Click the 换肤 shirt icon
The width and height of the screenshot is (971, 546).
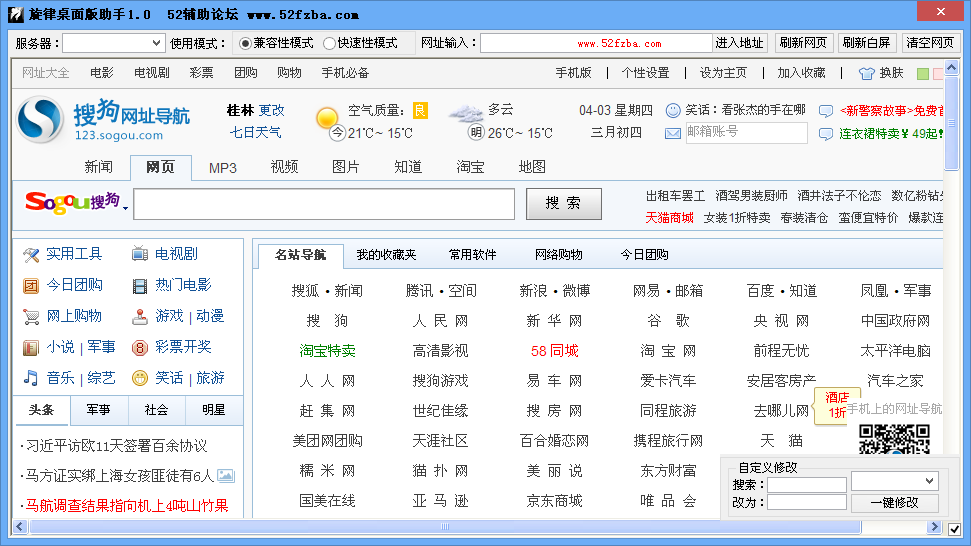(866, 74)
